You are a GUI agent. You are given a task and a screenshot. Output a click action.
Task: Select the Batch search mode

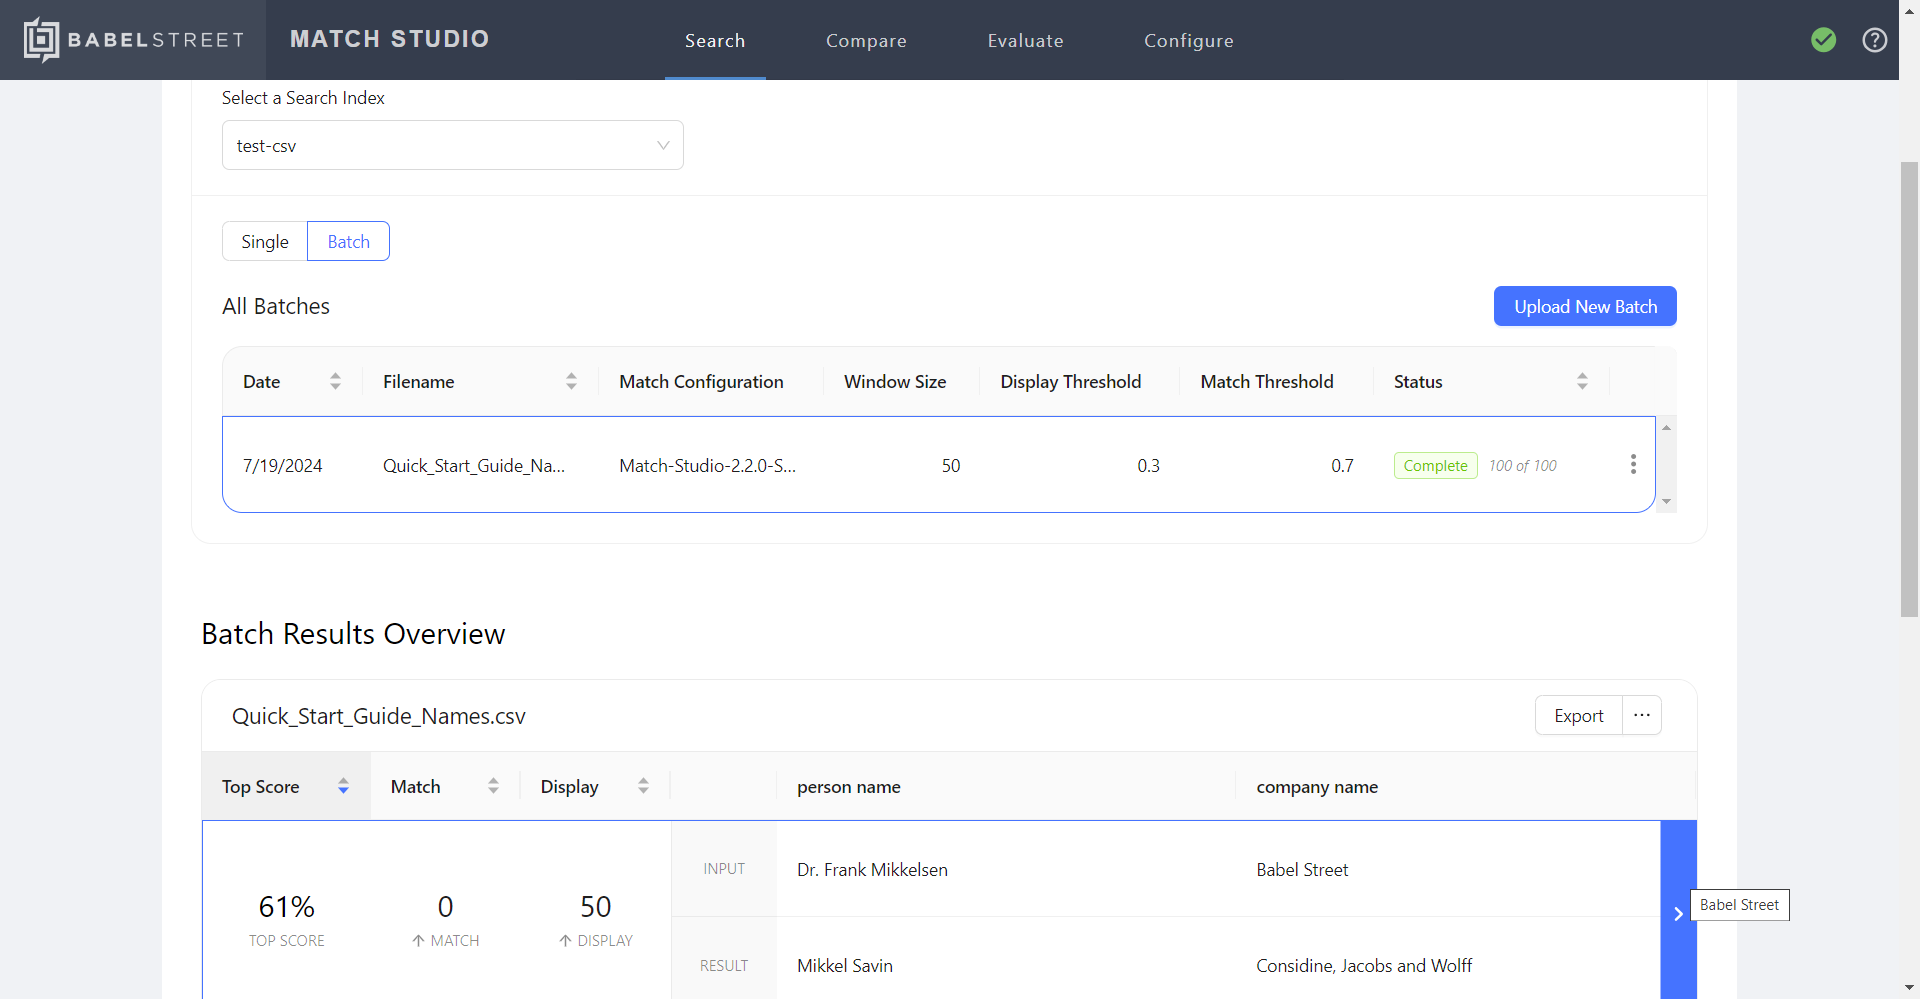[349, 241]
